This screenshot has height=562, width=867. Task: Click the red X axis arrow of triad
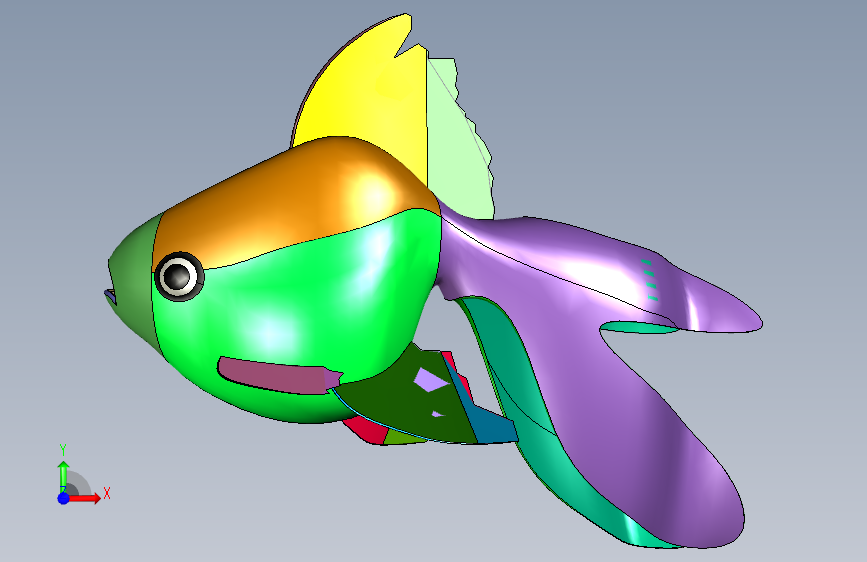point(87,498)
